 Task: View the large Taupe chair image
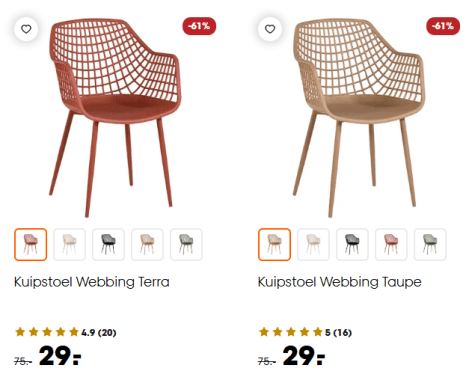359,118
